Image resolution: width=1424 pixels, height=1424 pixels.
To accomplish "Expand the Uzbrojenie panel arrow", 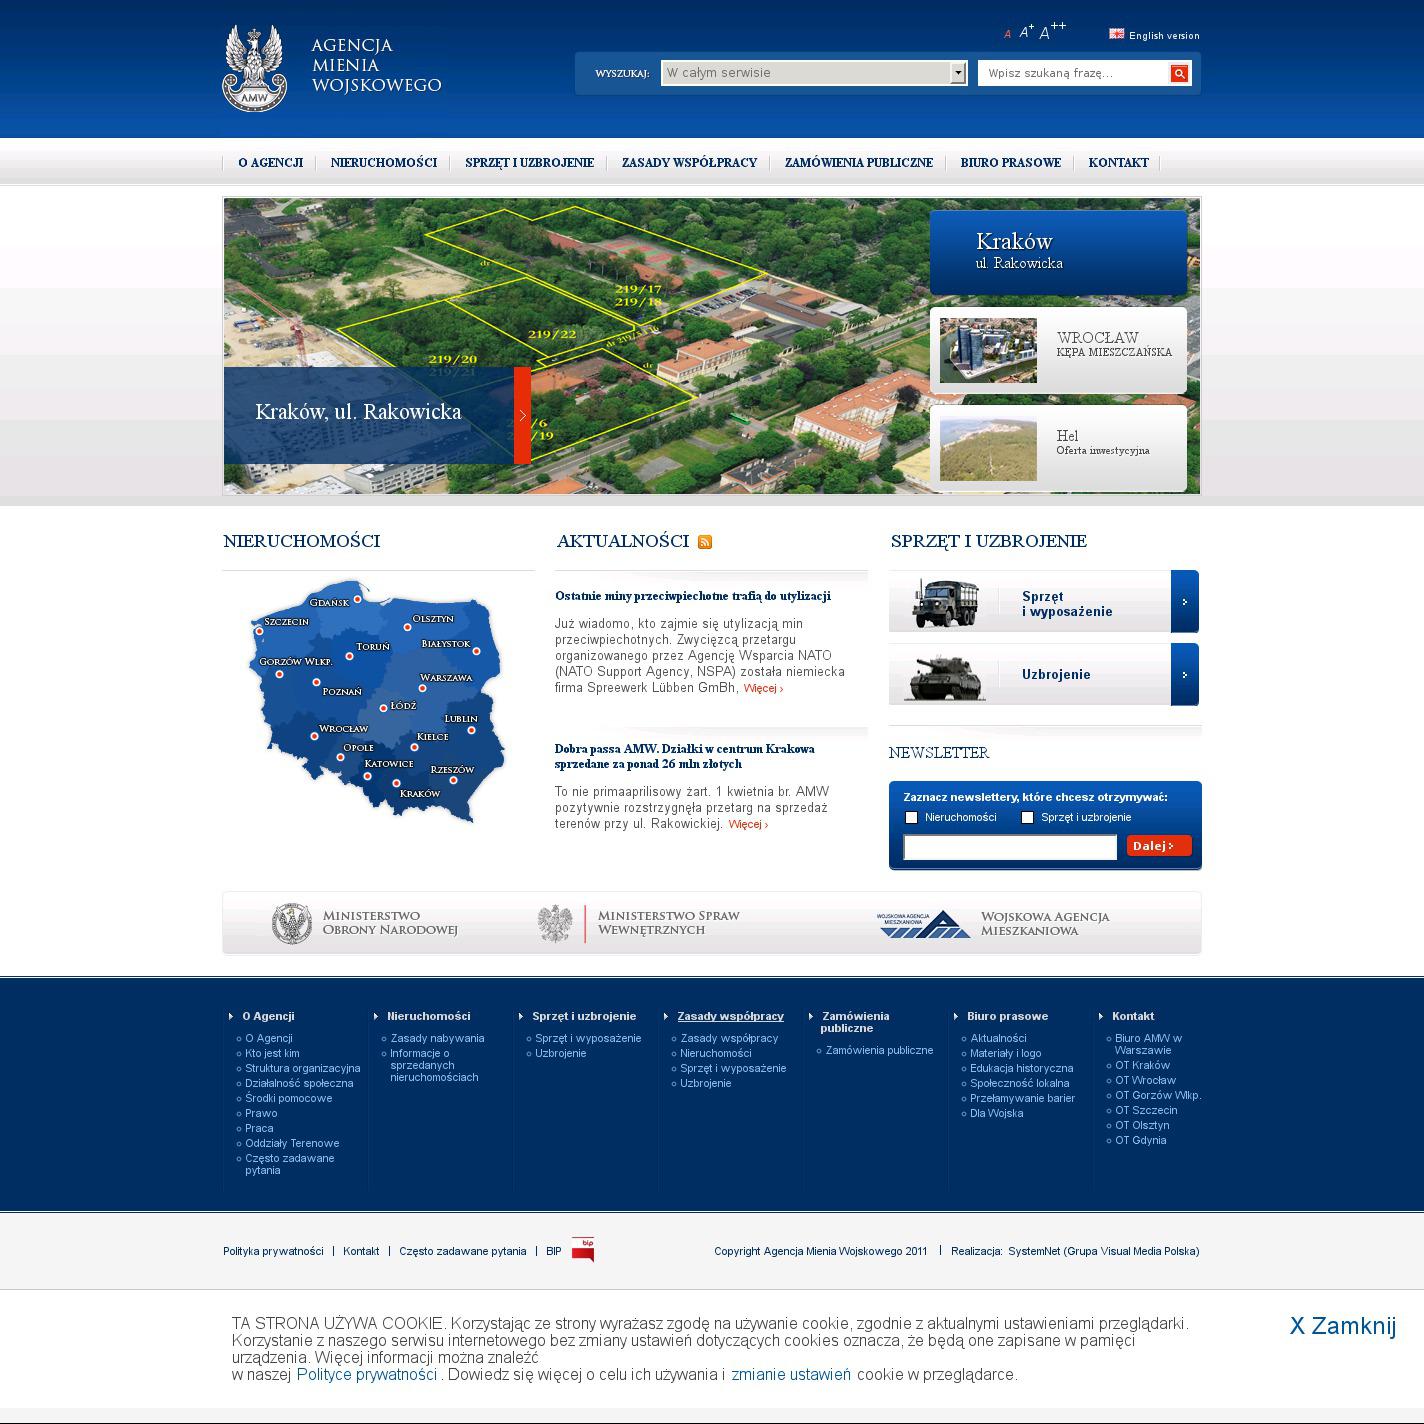I will point(1184,675).
